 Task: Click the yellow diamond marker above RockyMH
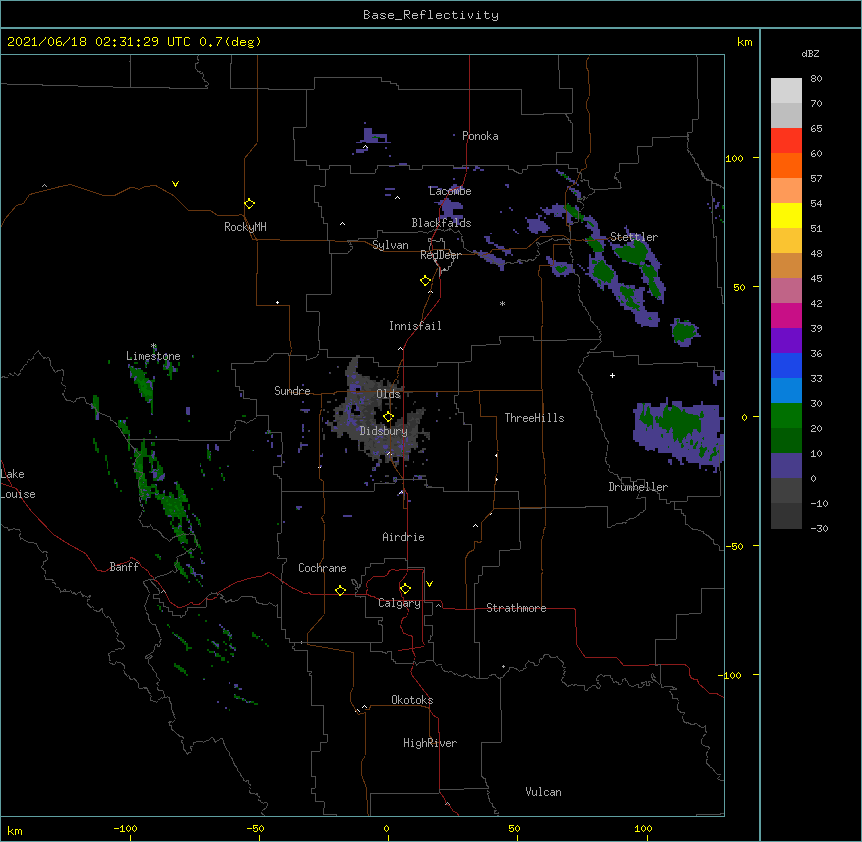point(250,204)
